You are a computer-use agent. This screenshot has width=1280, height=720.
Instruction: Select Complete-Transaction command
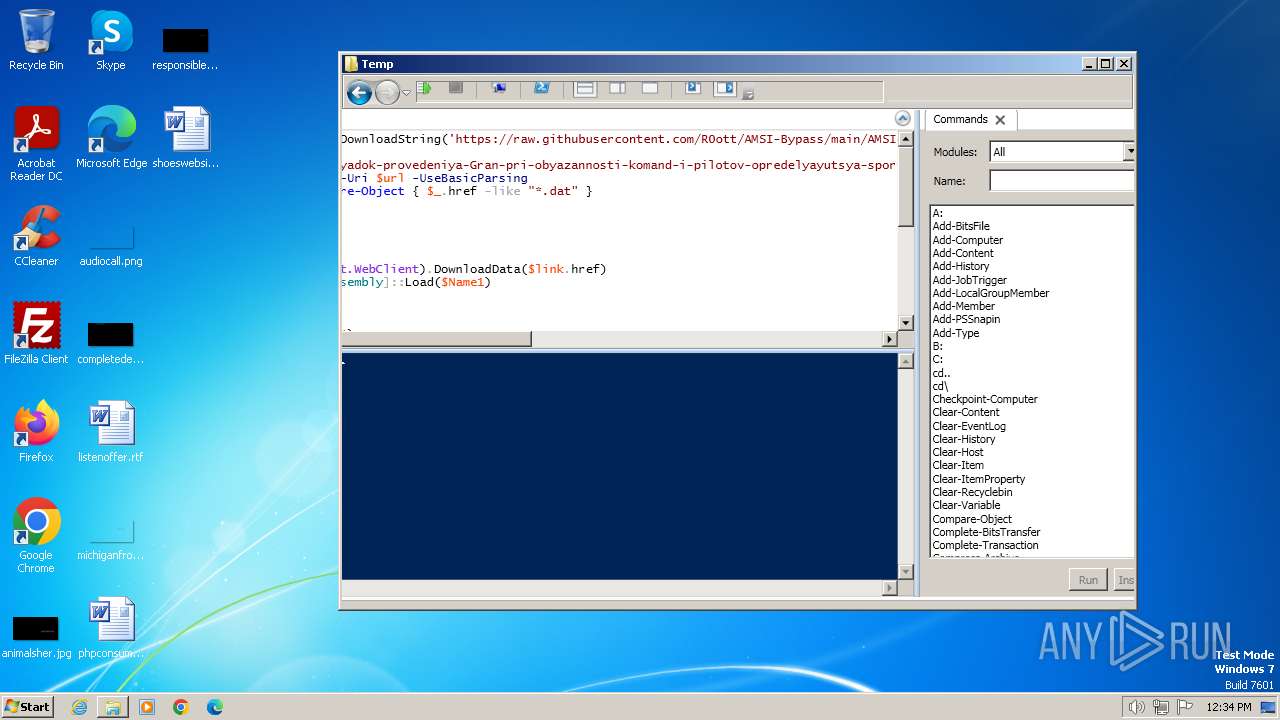tap(985, 545)
